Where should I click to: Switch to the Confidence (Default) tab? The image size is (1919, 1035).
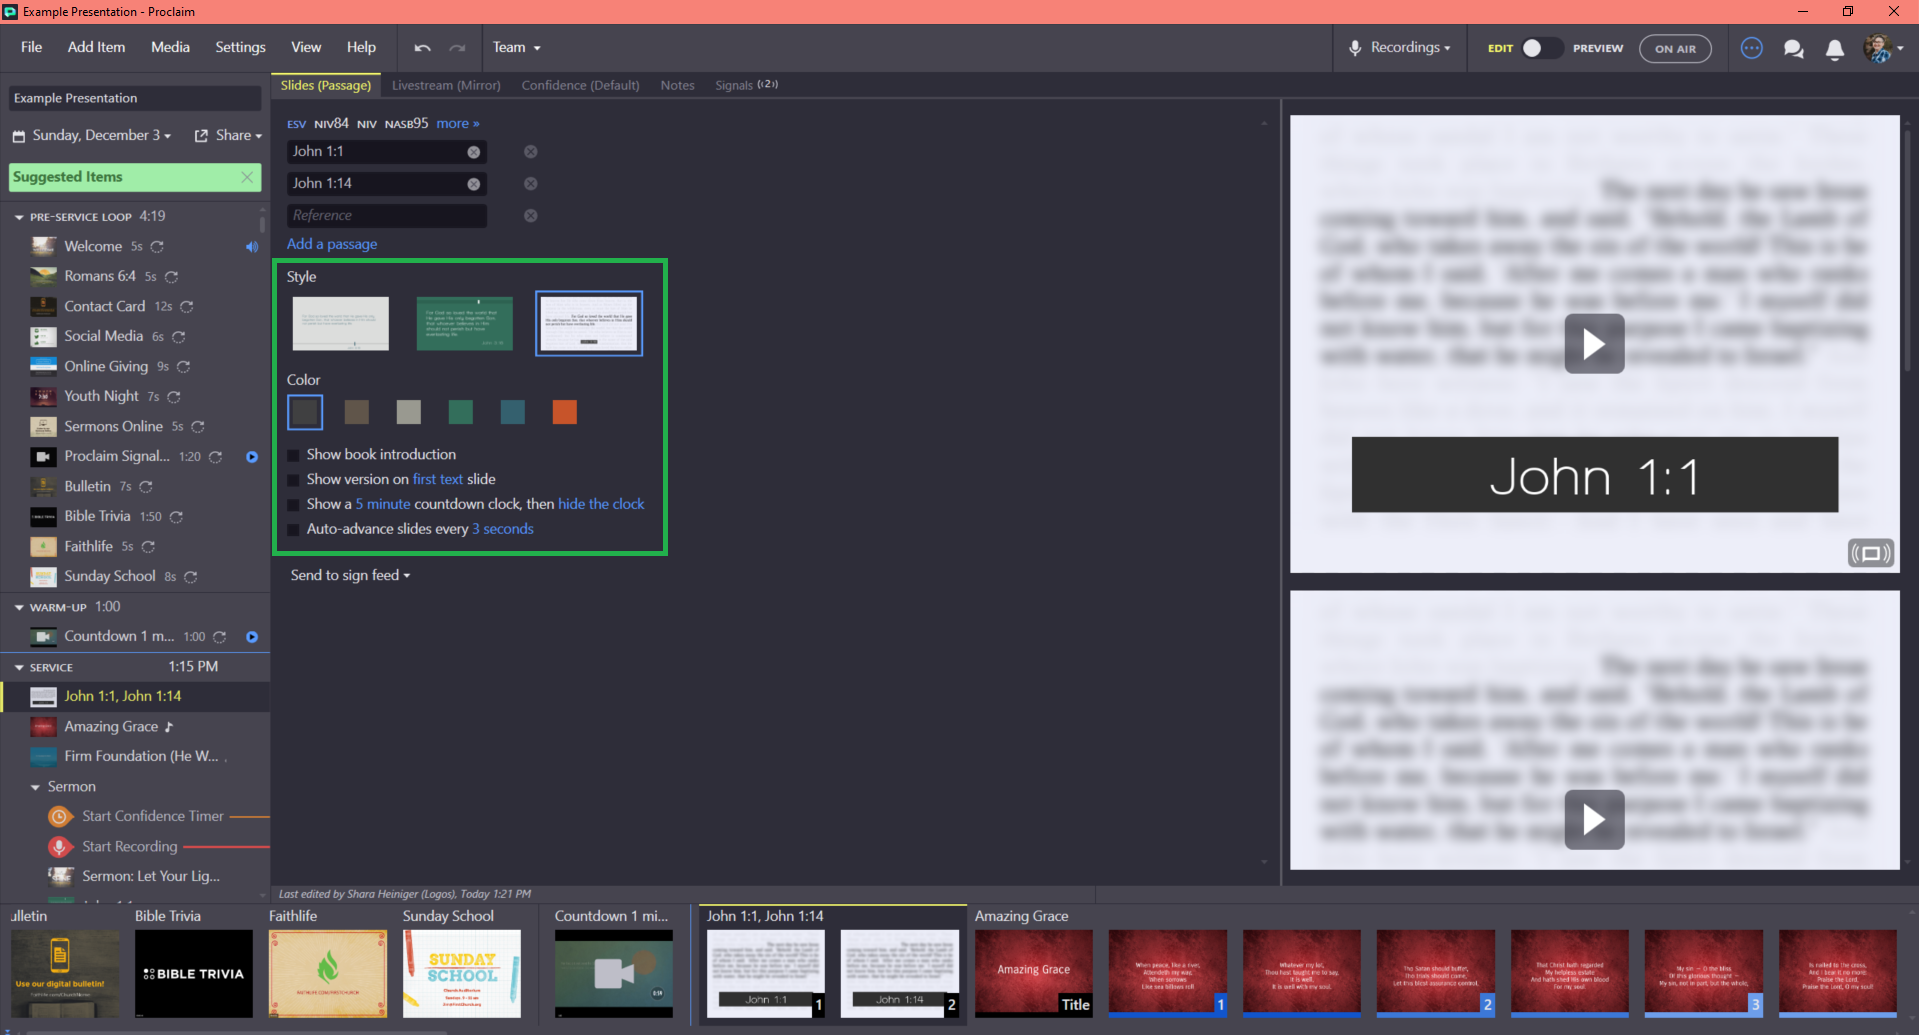coord(580,85)
